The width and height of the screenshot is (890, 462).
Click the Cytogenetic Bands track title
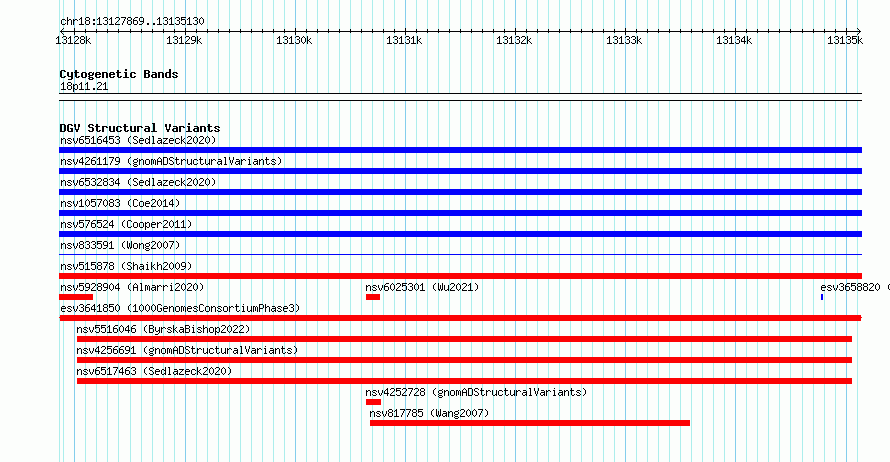tap(119, 74)
